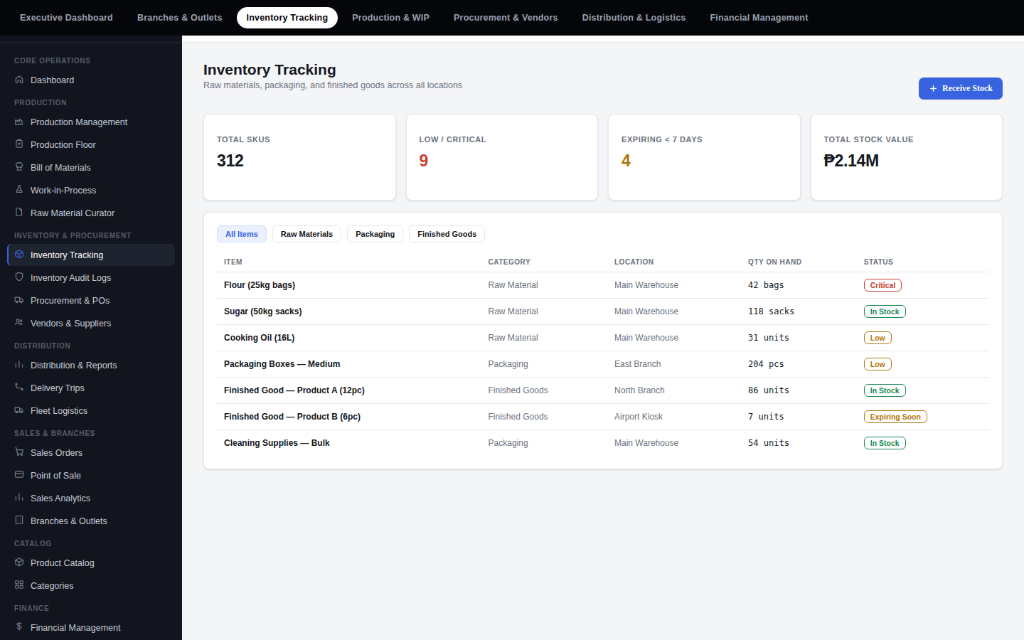Open Sales Orders page
1024x640 pixels.
click(91, 453)
